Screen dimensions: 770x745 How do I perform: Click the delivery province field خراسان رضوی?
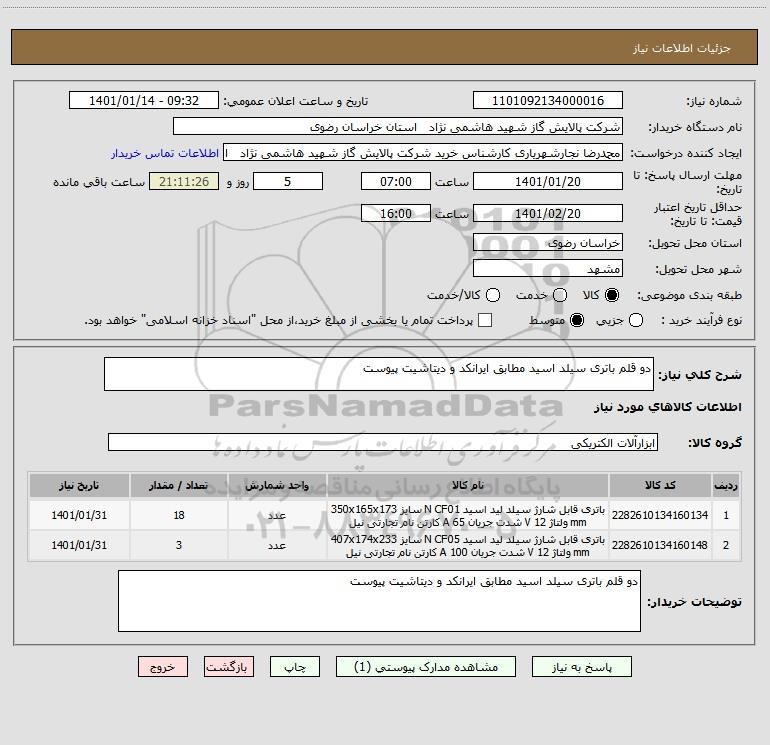[x=548, y=243]
